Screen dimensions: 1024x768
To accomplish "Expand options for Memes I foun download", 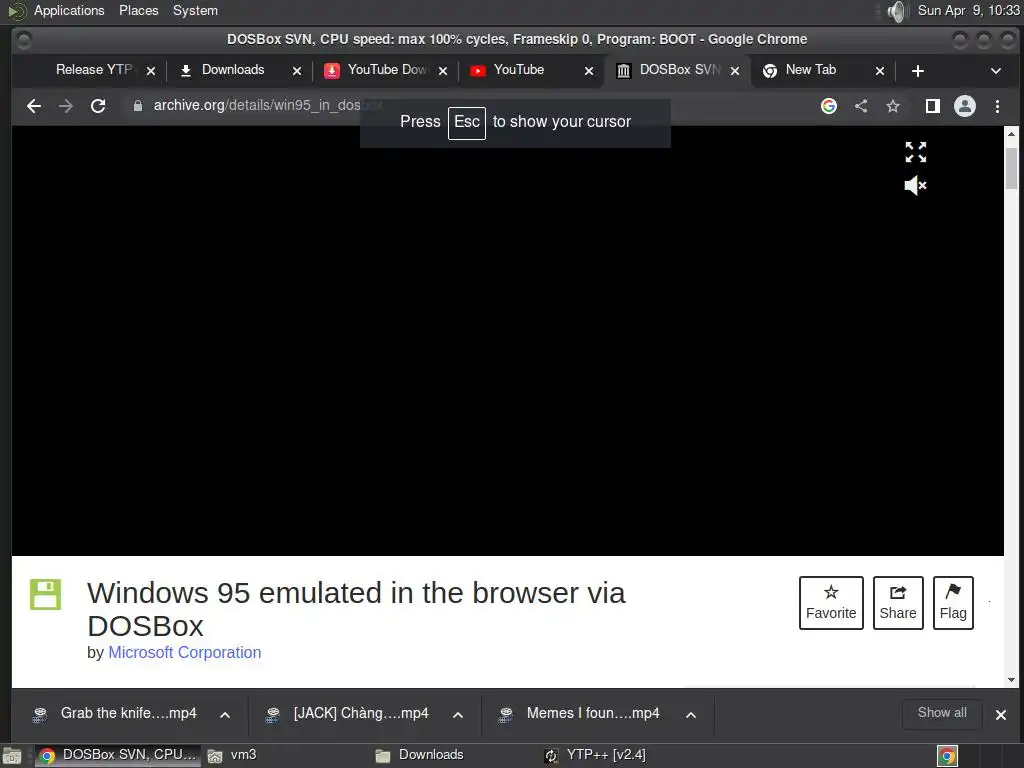I will coord(691,715).
